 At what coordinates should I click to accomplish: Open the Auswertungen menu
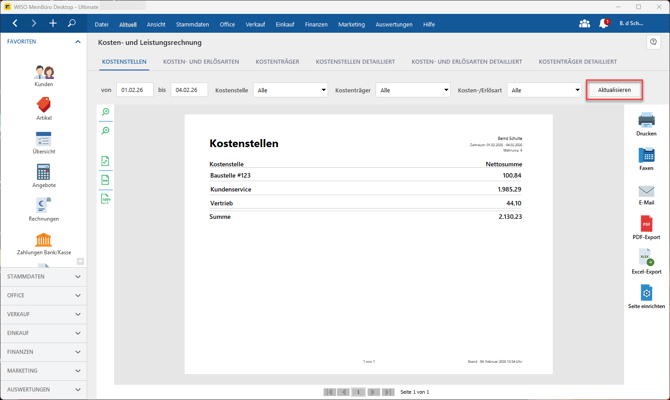pos(394,24)
